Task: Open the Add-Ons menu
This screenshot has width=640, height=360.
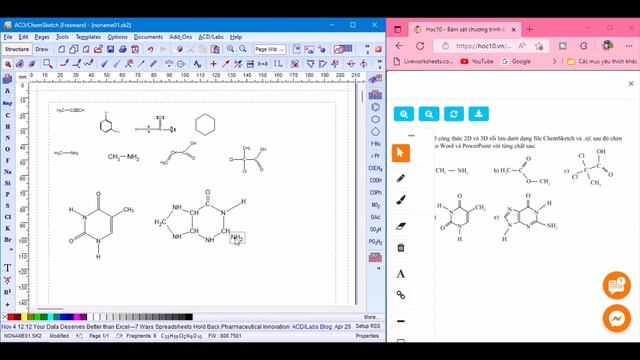Action: (180, 37)
